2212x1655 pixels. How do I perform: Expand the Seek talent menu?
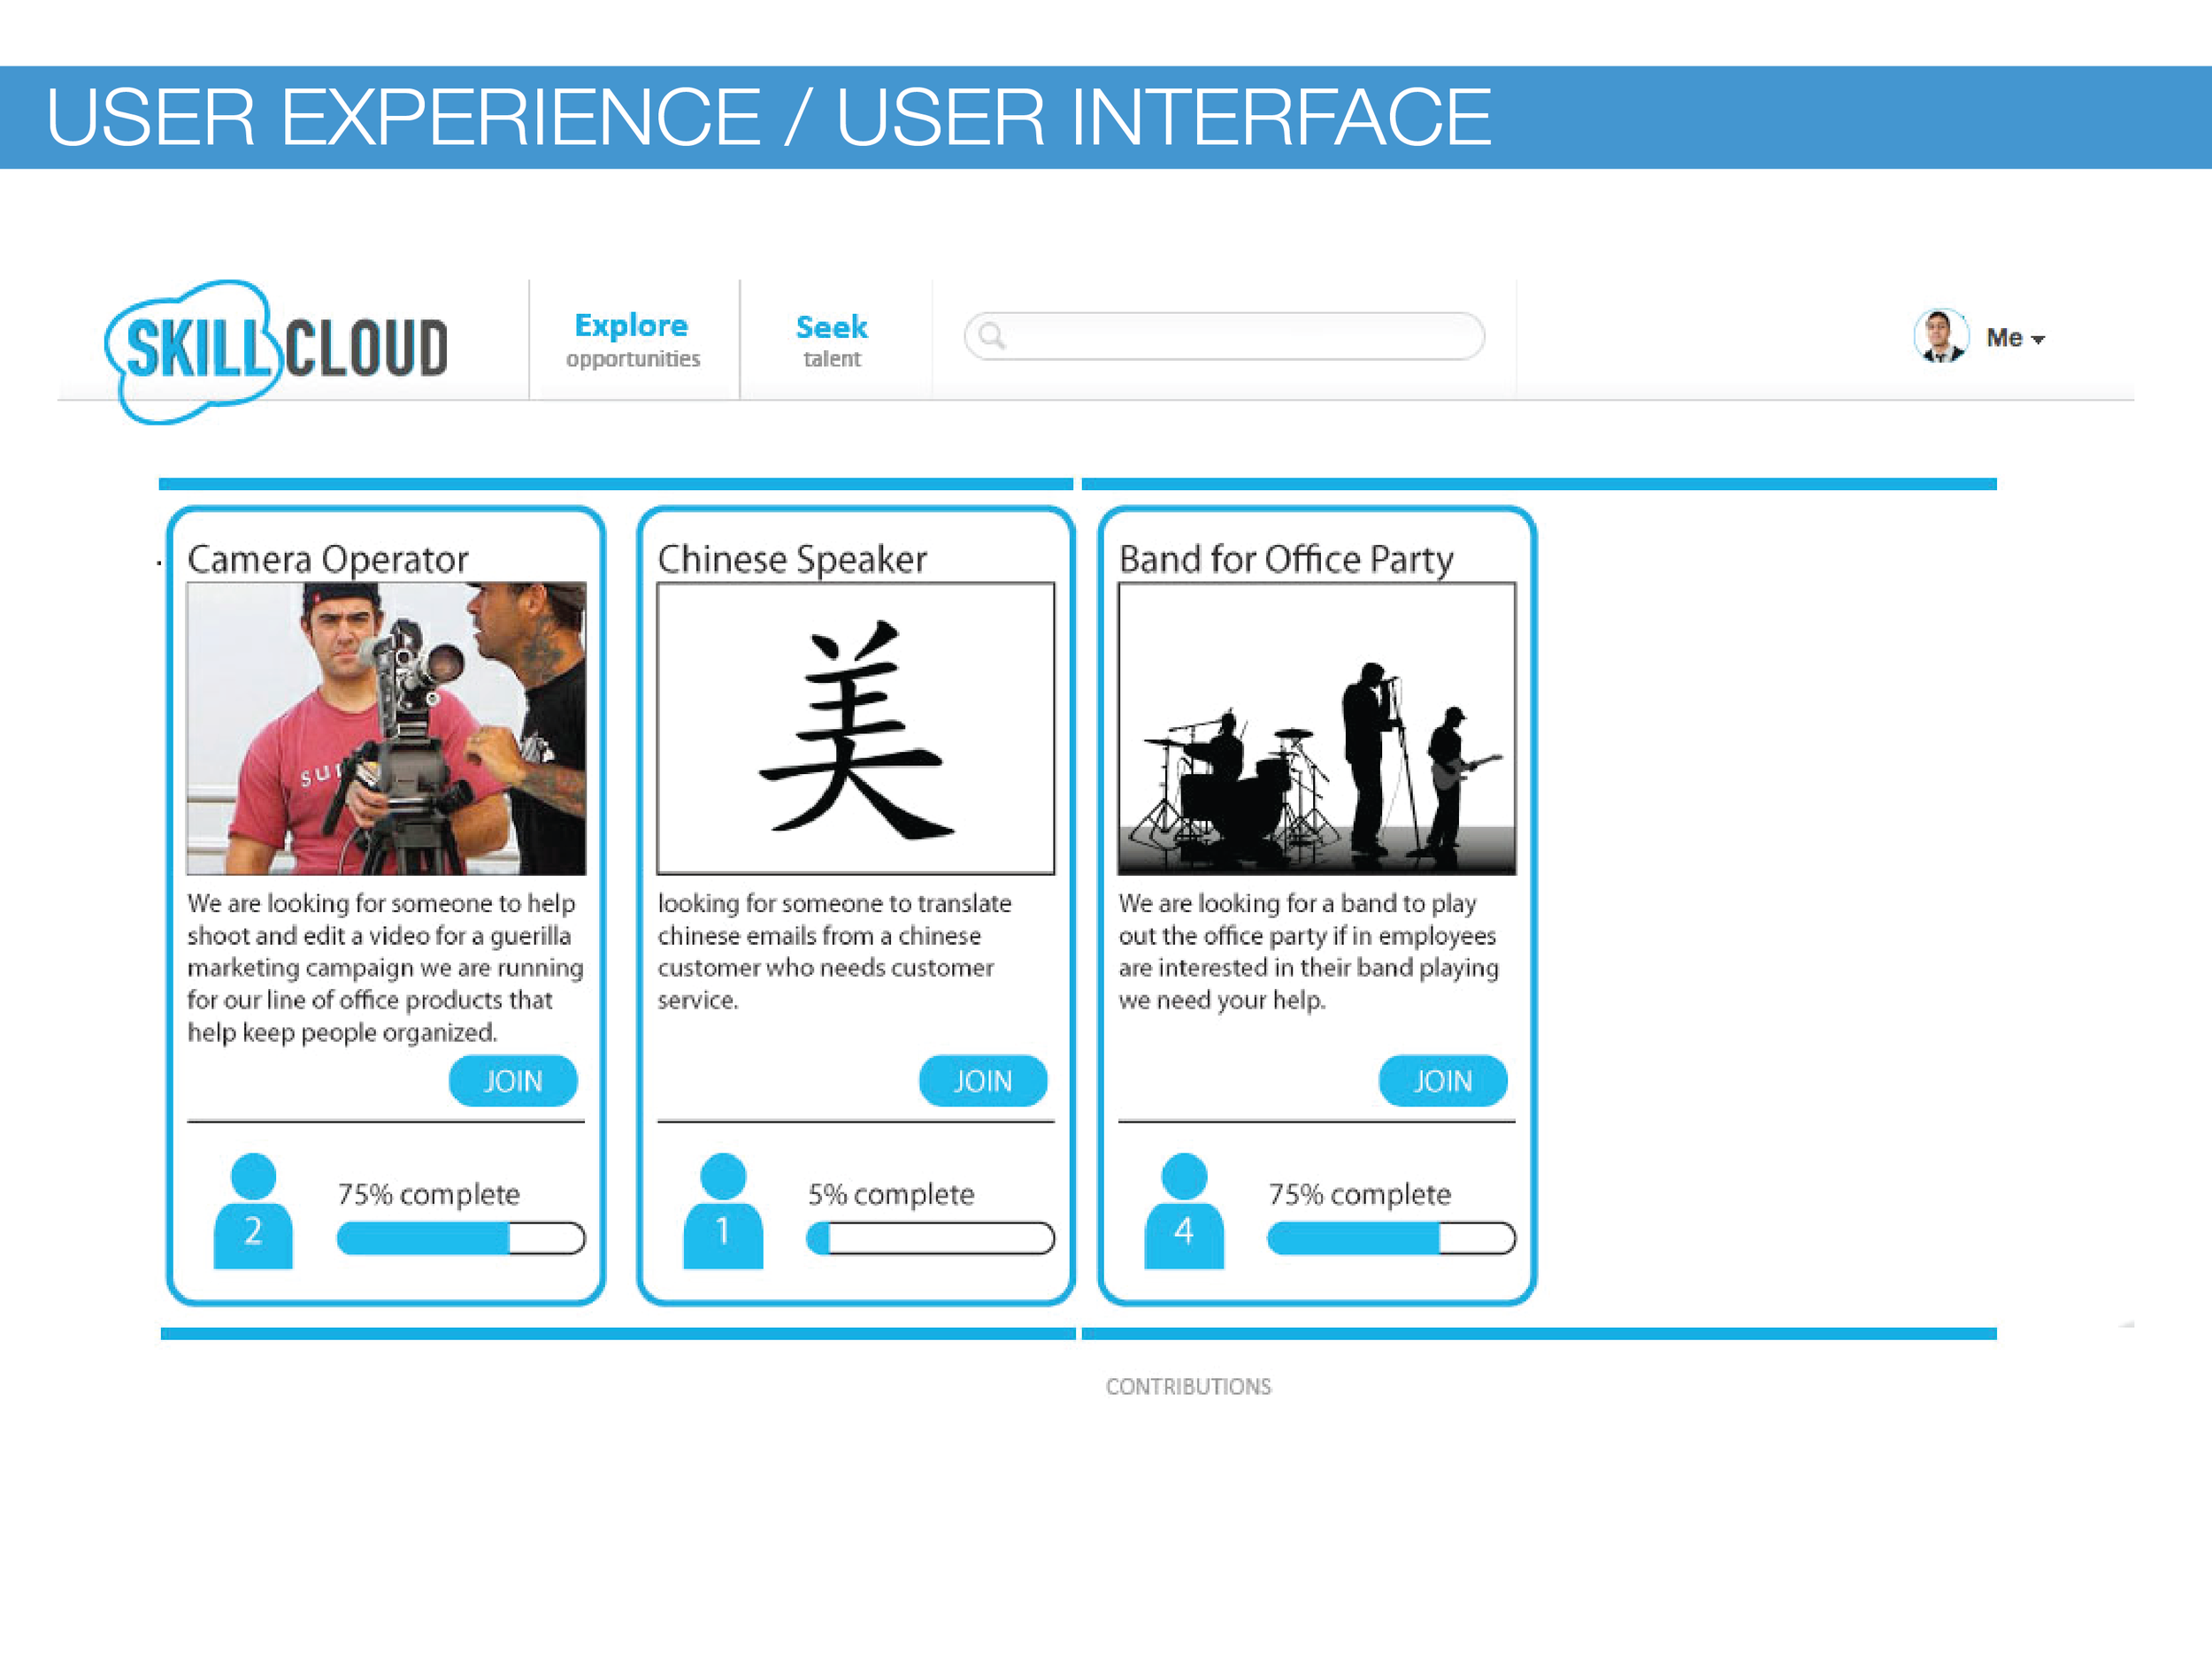coord(831,340)
